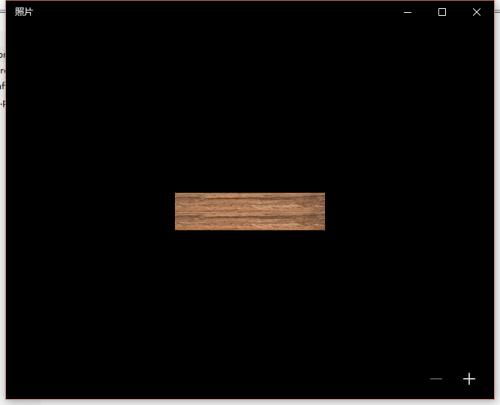Click the 照片 title text

pos(24,12)
